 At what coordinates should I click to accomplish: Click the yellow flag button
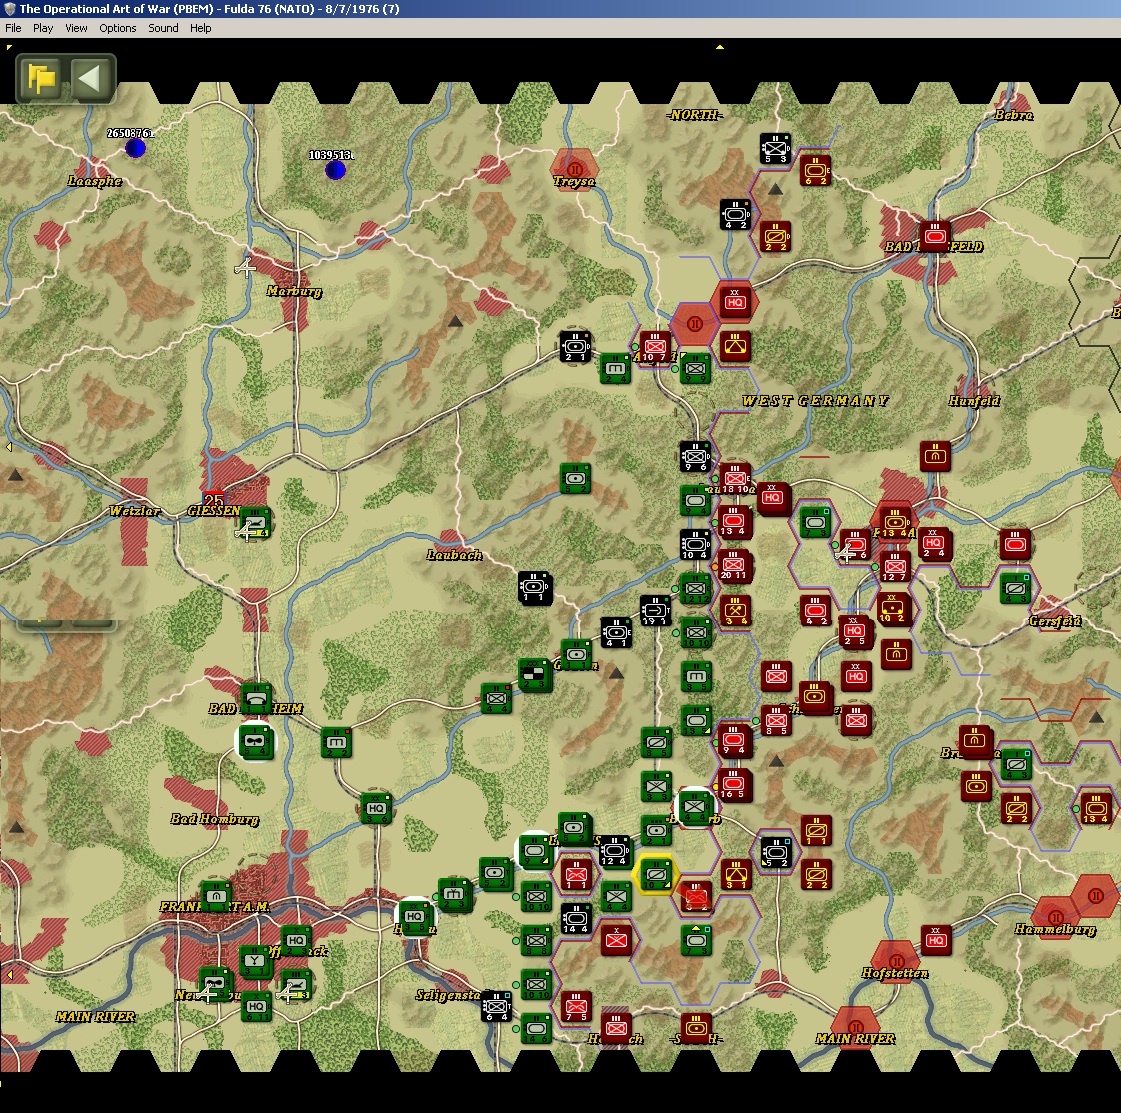click(x=41, y=78)
